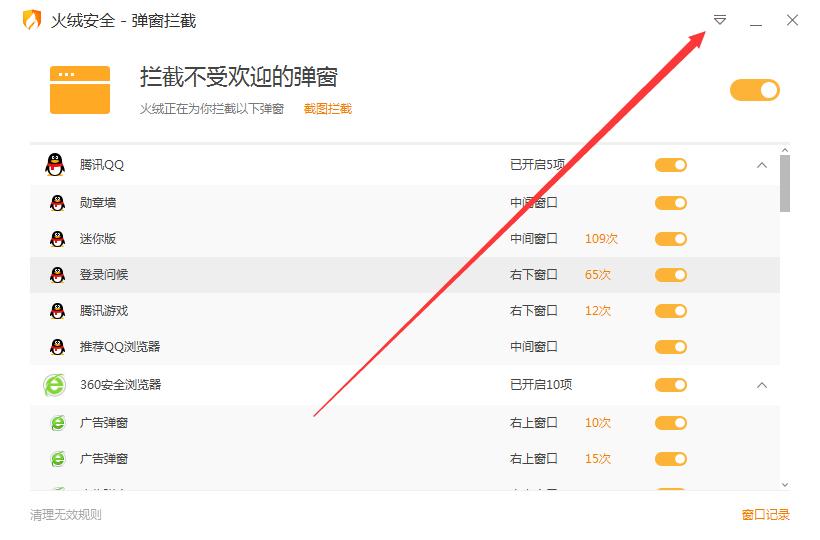The width and height of the screenshot is (820, 540).
Task: Click the QQ icon beside 推荐QQ浏览器
Action: click(57, 347)
